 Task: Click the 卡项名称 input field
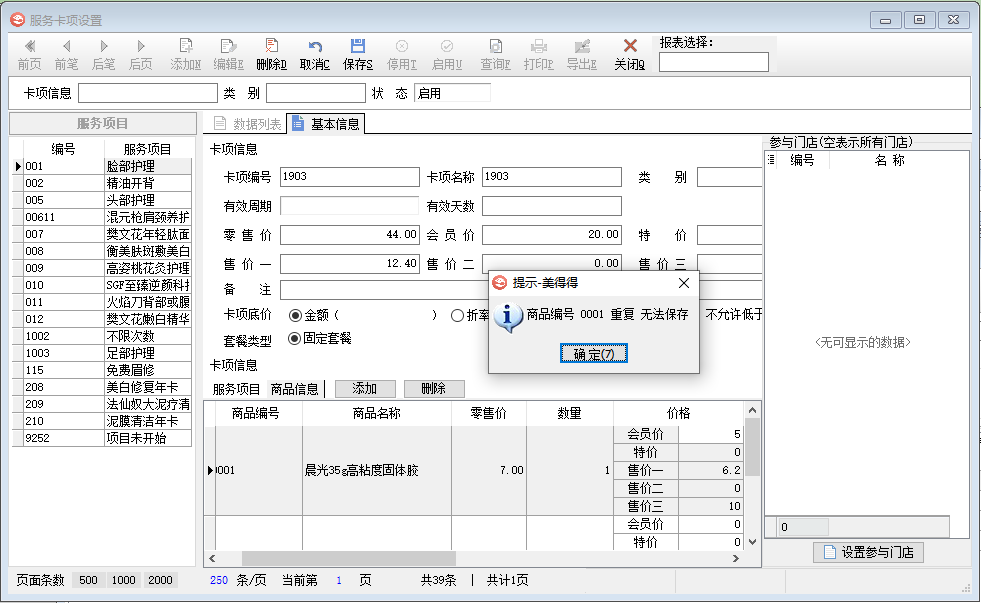pyautogui.click(x=552, y=177)
